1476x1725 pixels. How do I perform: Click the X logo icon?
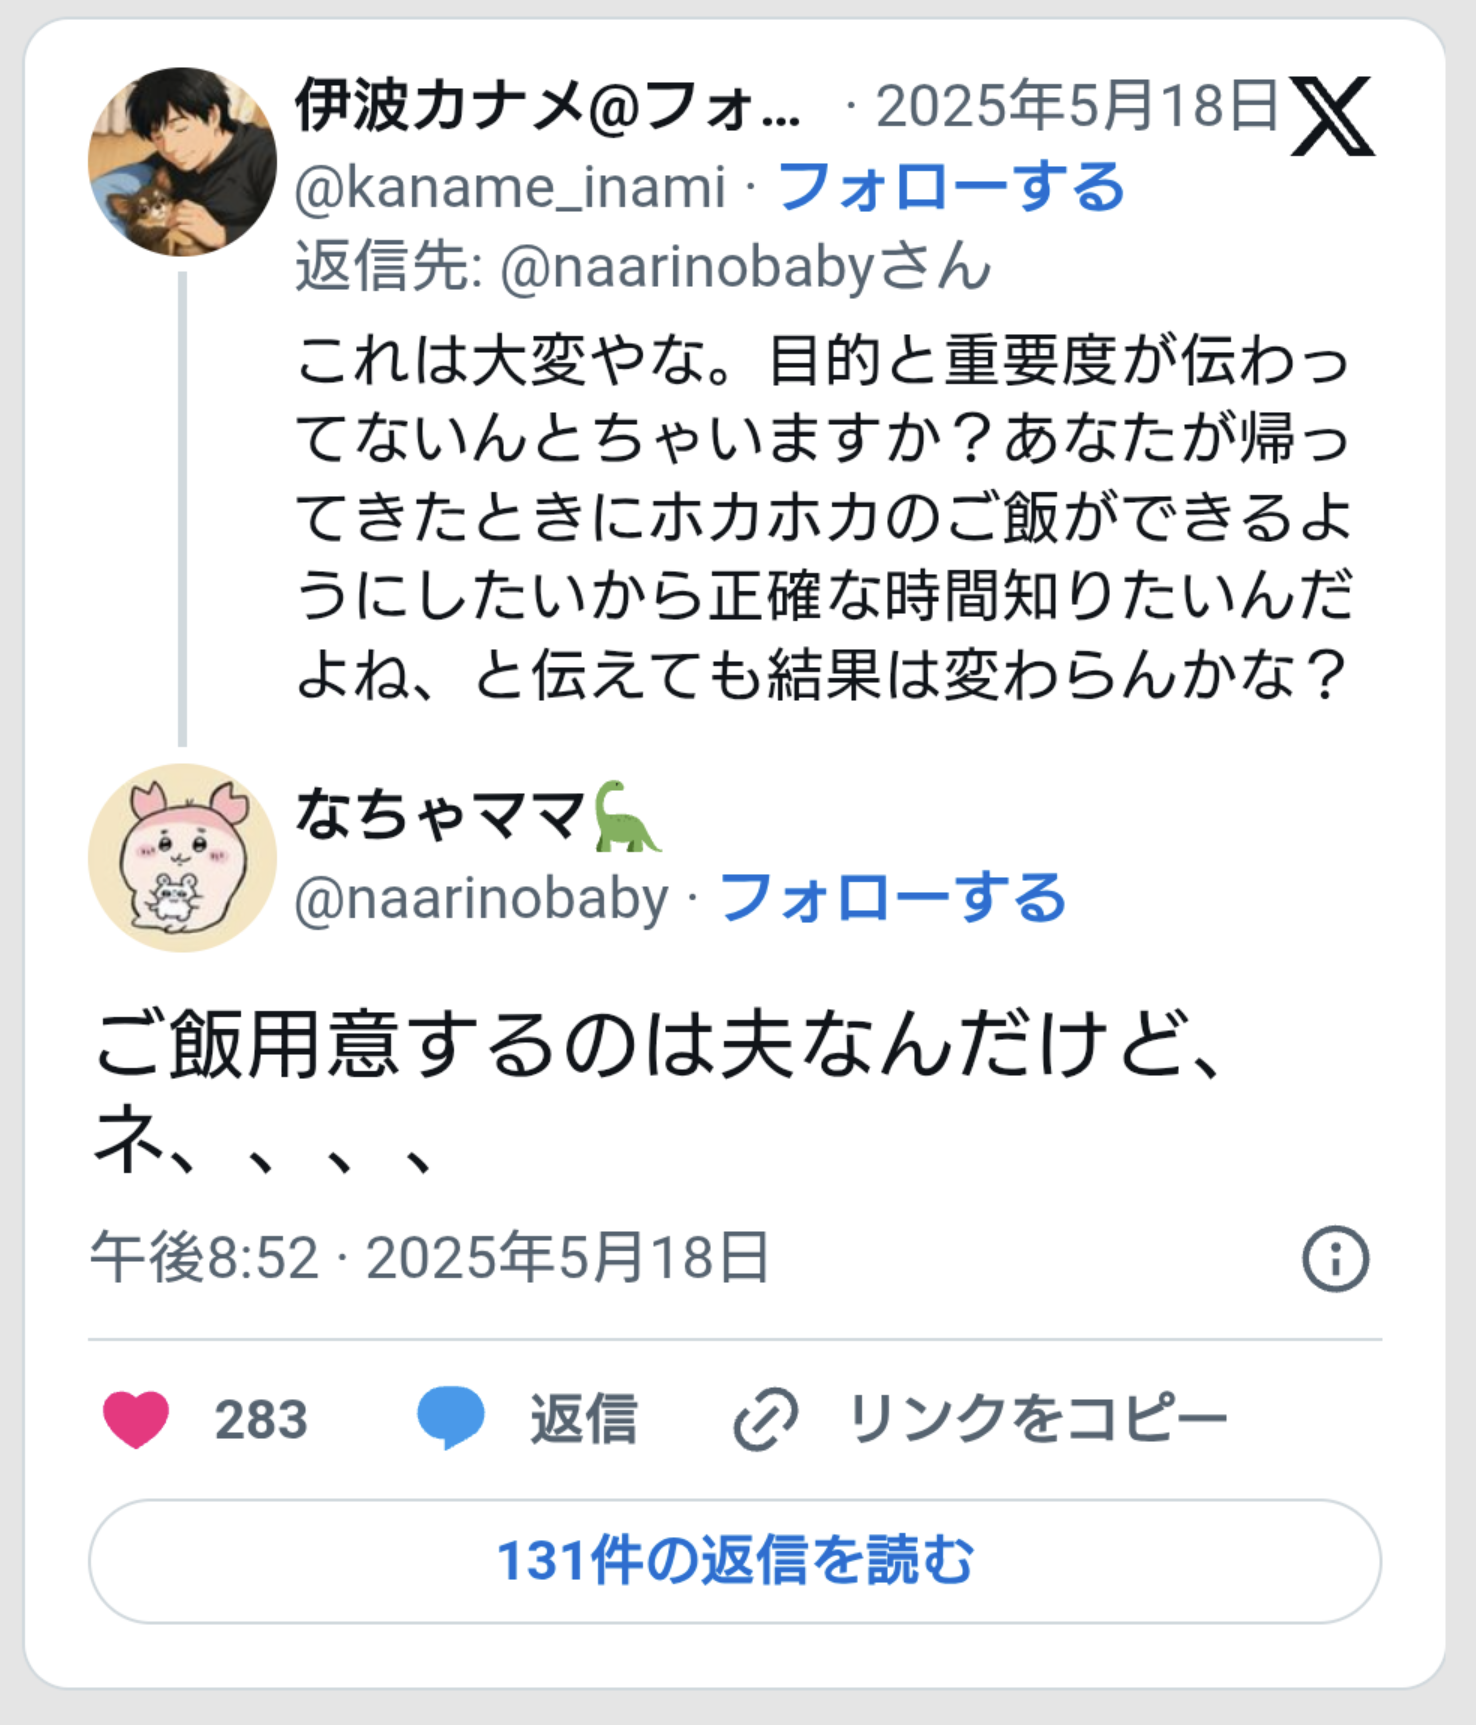pyautogui.click(x=1332, y=116)
